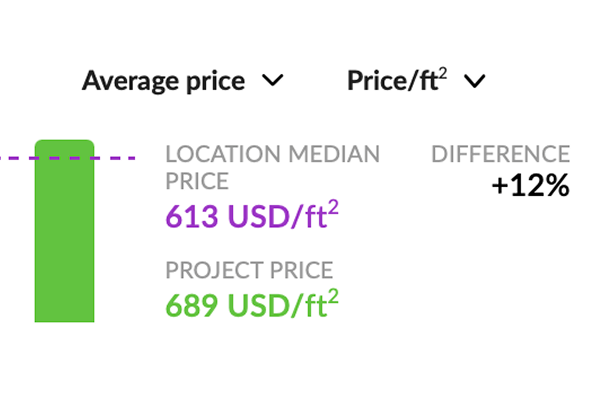Screen dimensions: 592x401
Task: Click the word PRICE under LOCATION MEDIAN
Action: [197, 181]
